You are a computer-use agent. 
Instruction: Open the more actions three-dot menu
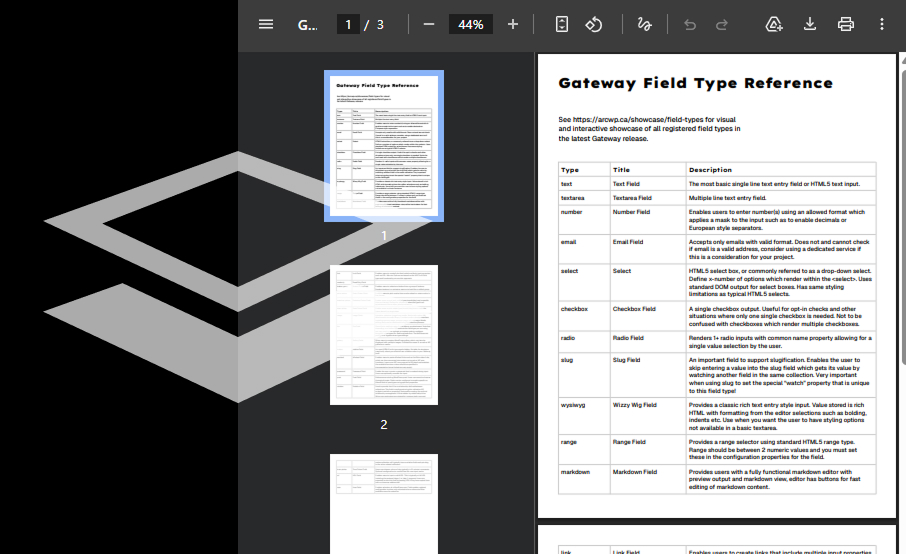(x=882, y=24)
